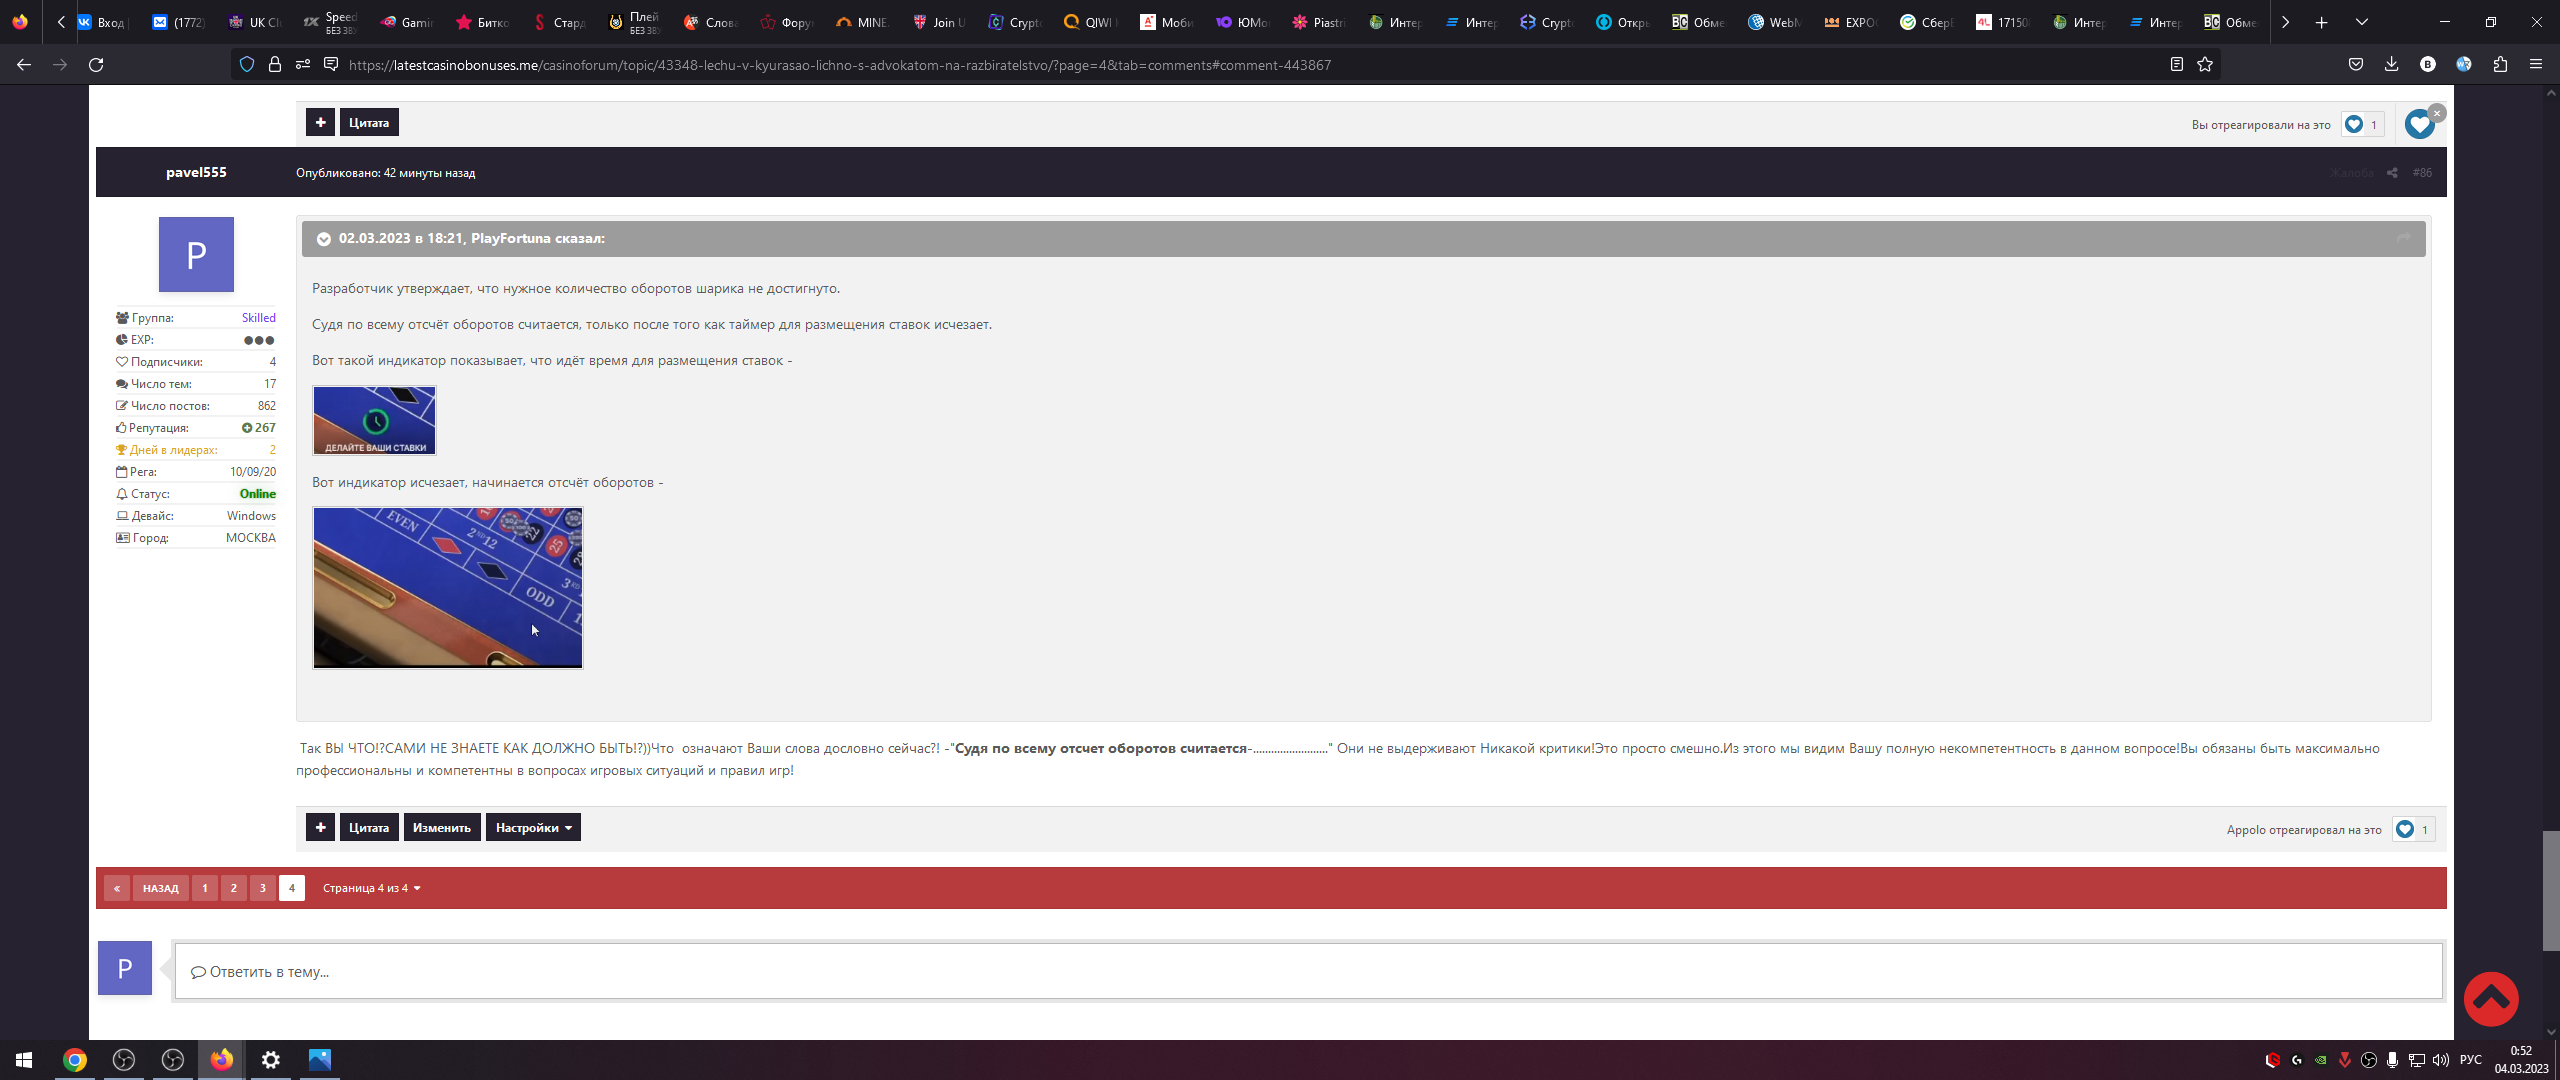Open the browser extensions menu

tap(2500, 65)
